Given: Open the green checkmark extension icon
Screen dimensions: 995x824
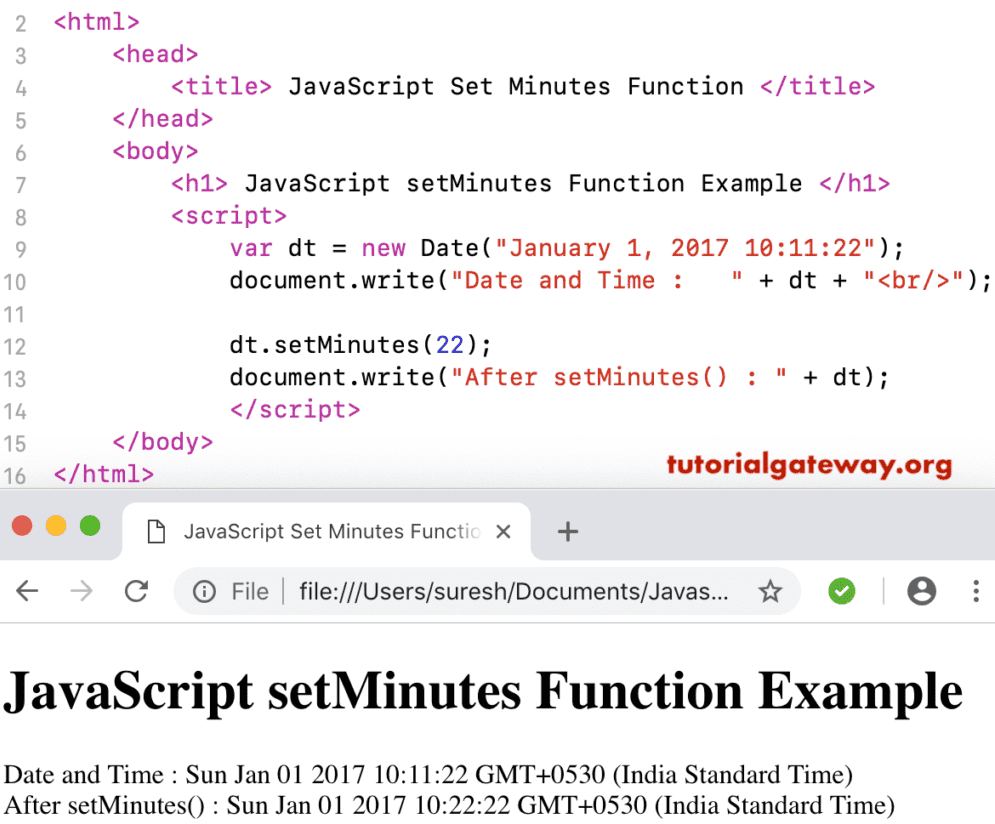Looking at the screenshot, I should (x=841, y=591).
